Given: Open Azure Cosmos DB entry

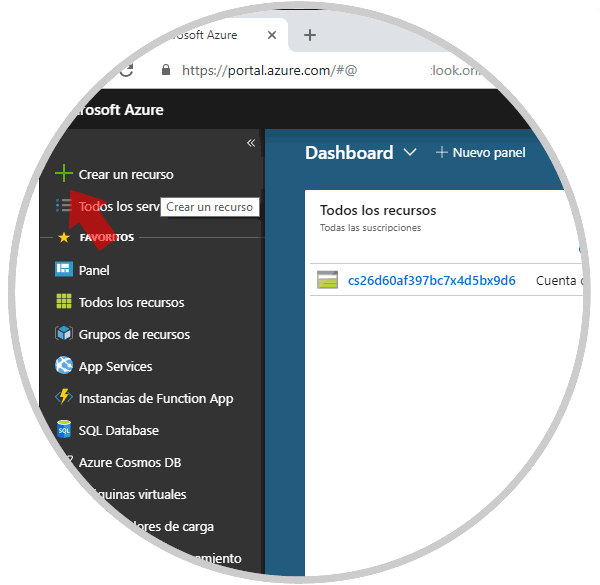Looking at the screenshot, I should (x=130, y=463).
